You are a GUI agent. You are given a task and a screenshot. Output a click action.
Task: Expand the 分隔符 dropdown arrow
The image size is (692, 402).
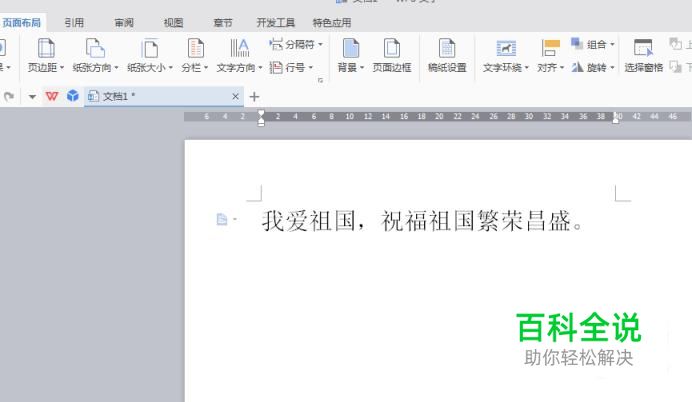[x=320, y=44]
